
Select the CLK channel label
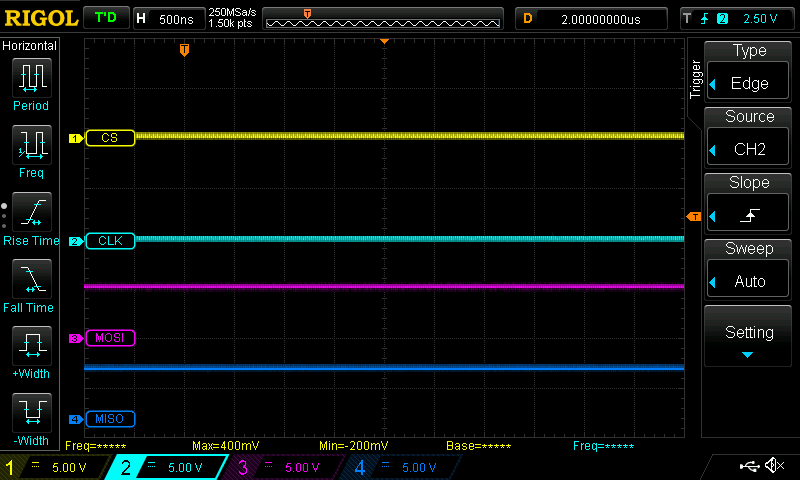110,241
